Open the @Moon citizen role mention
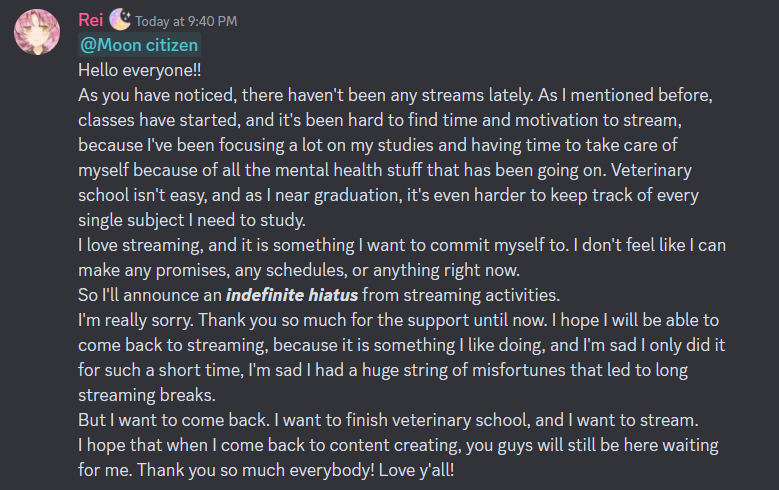The width and height of the screenshot is (779, 490). 139,45
